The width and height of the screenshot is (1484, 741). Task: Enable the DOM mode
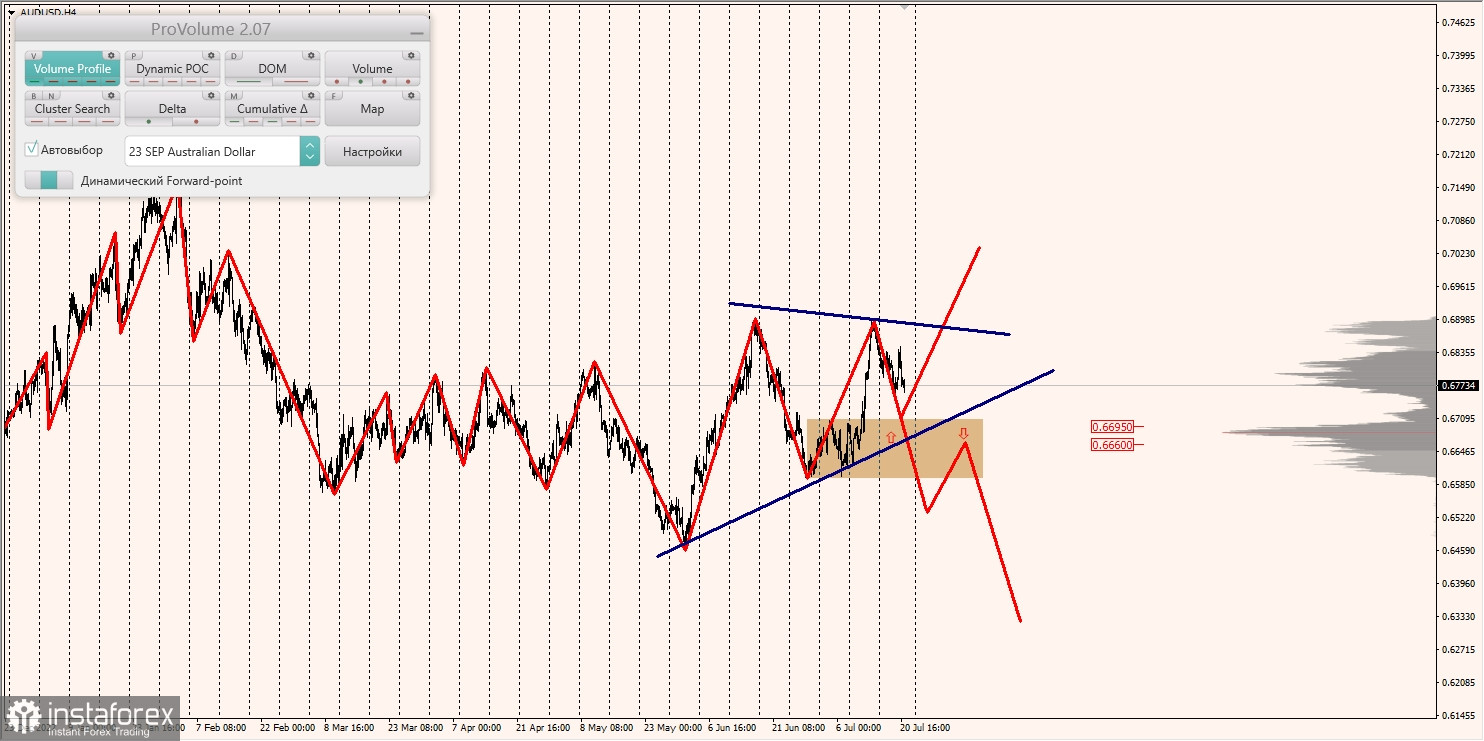tap(272, 69)
